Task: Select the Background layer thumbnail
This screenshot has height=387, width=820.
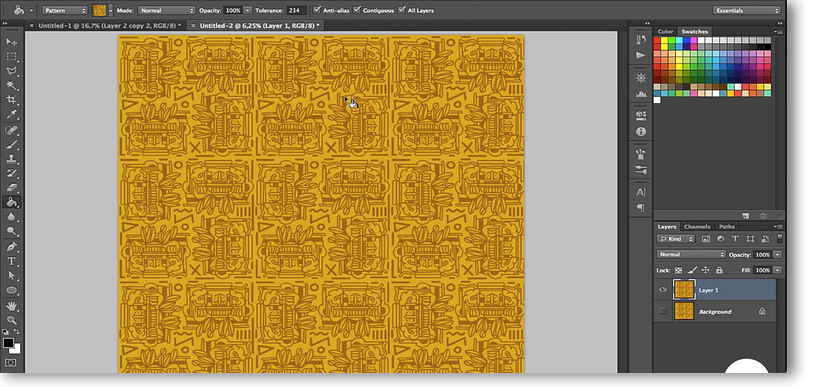Action: pyautogui.click(x=684, y=311)
